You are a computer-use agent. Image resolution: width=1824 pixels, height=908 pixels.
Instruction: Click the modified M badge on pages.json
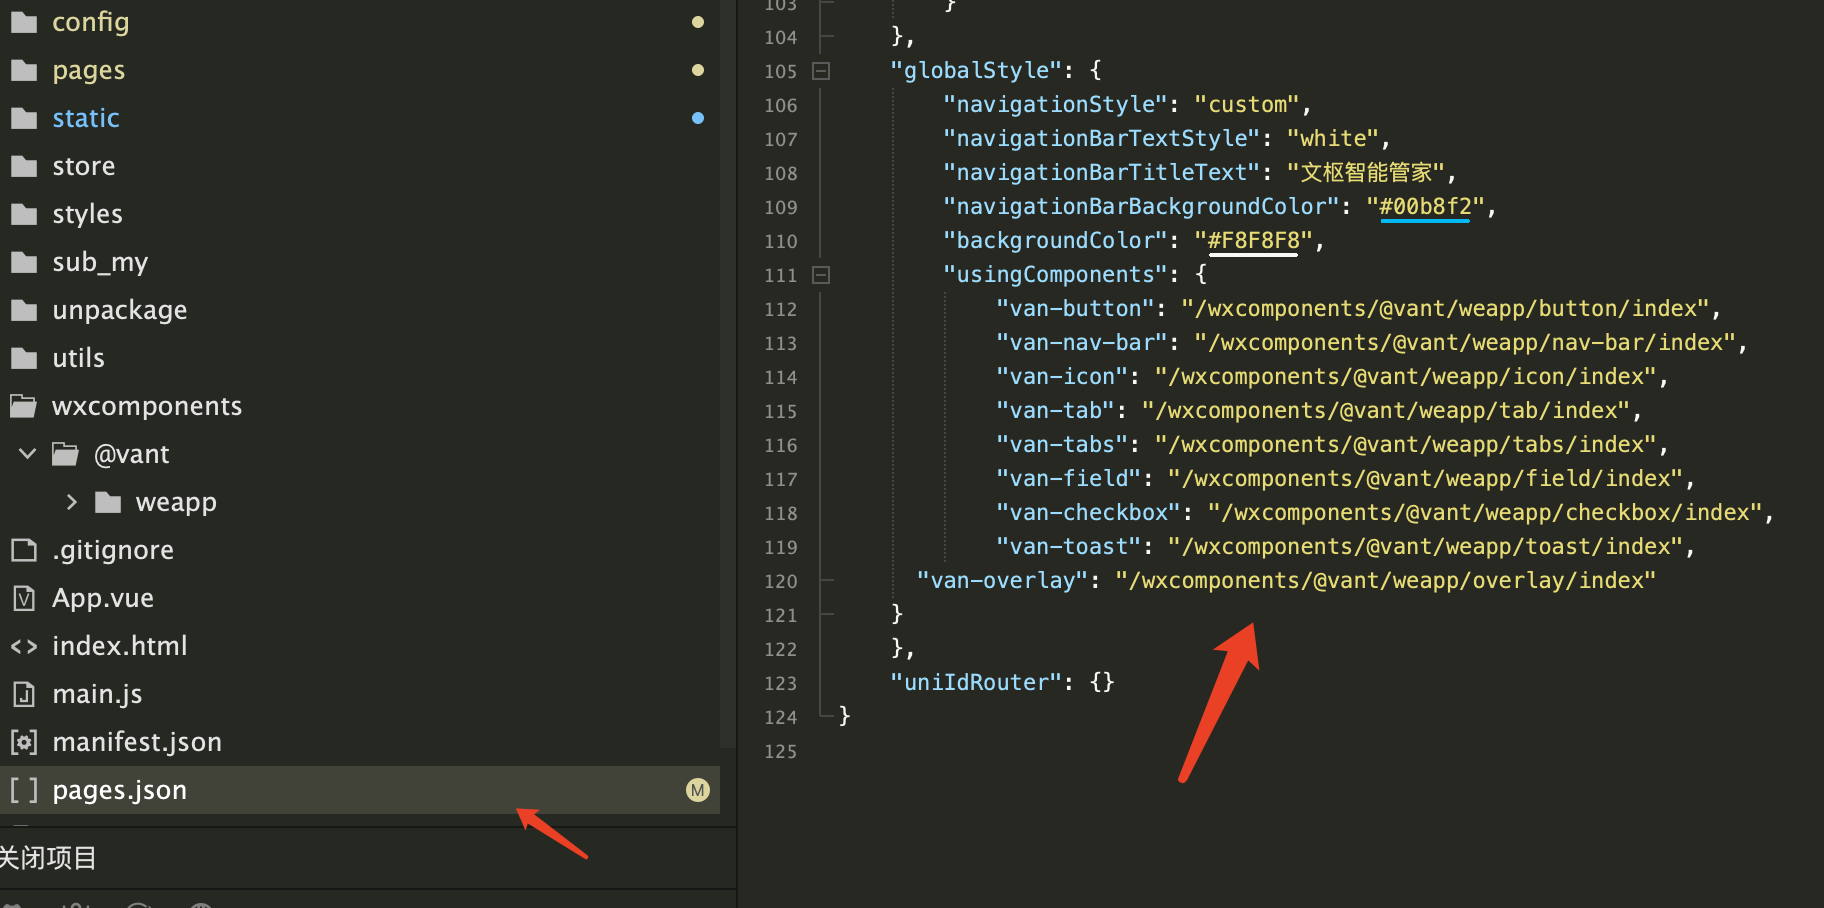pos(697,790)
